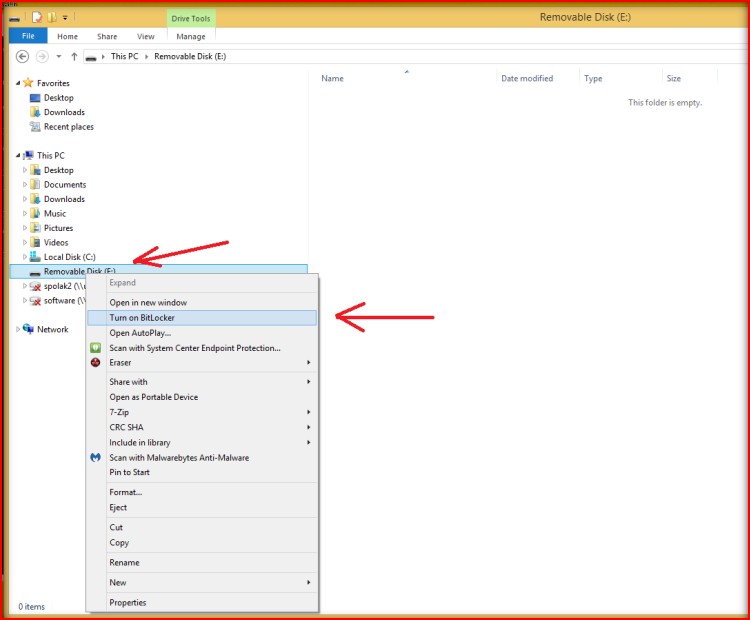This screenshot has width=750, height=620.
Task: Select the Music folder
Action: coord(55,213)
